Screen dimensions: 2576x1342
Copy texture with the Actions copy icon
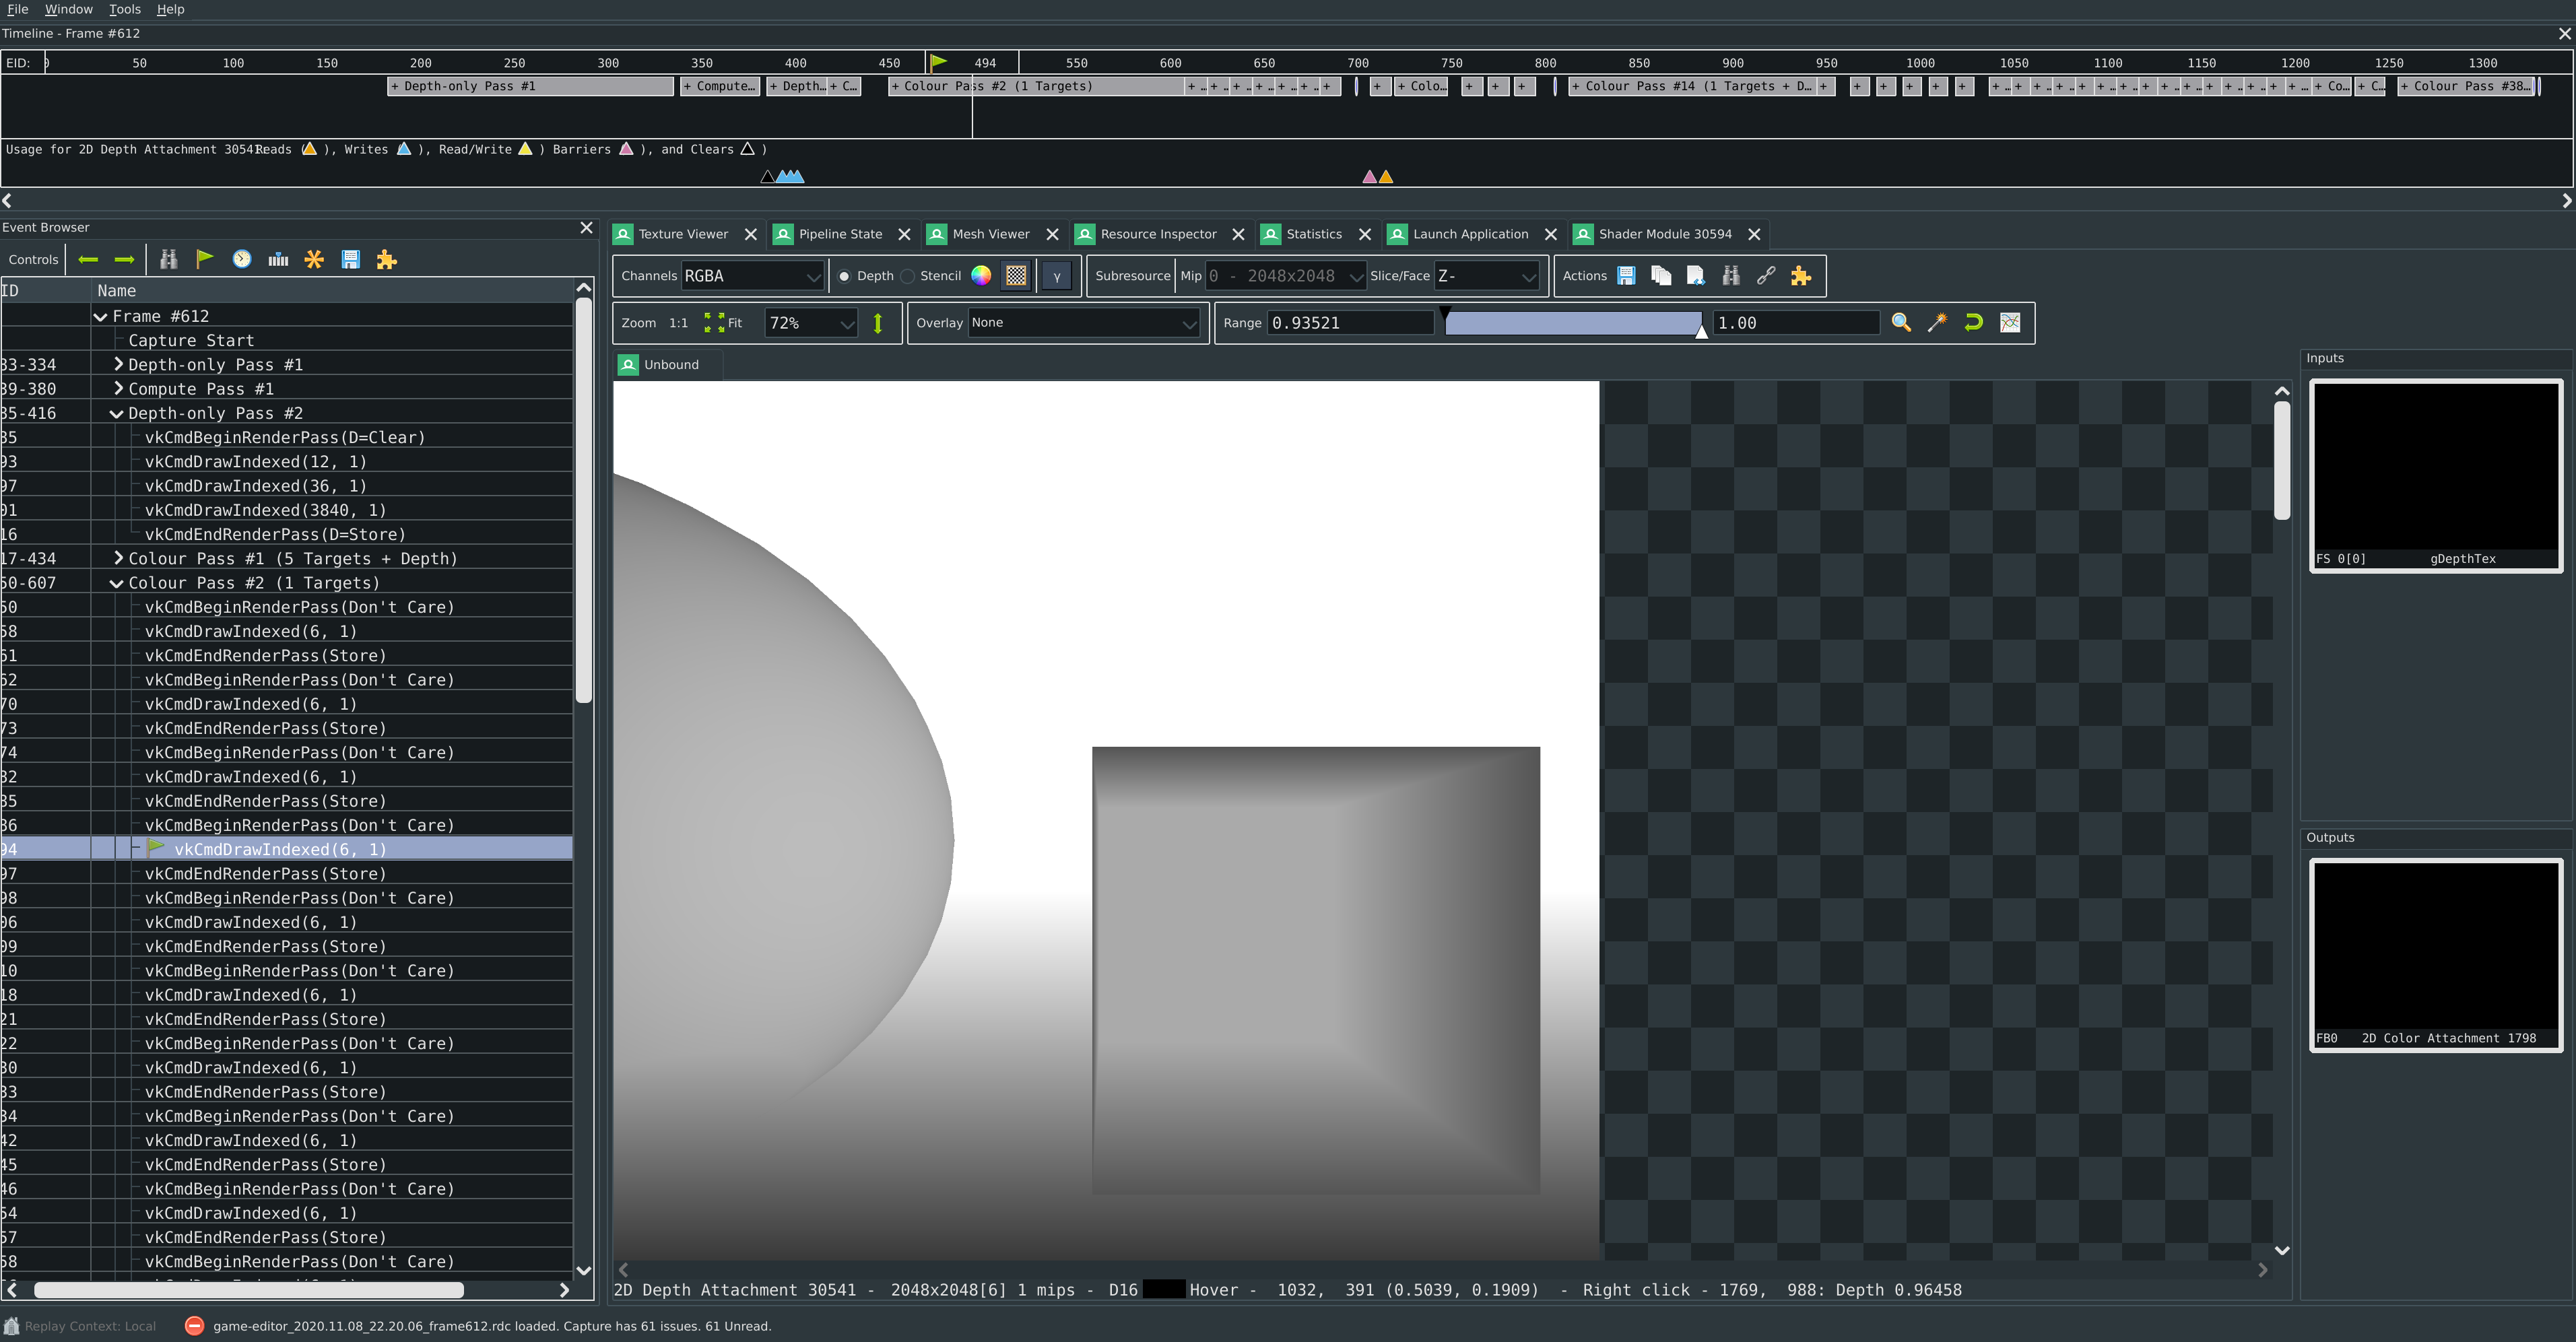1661,275
